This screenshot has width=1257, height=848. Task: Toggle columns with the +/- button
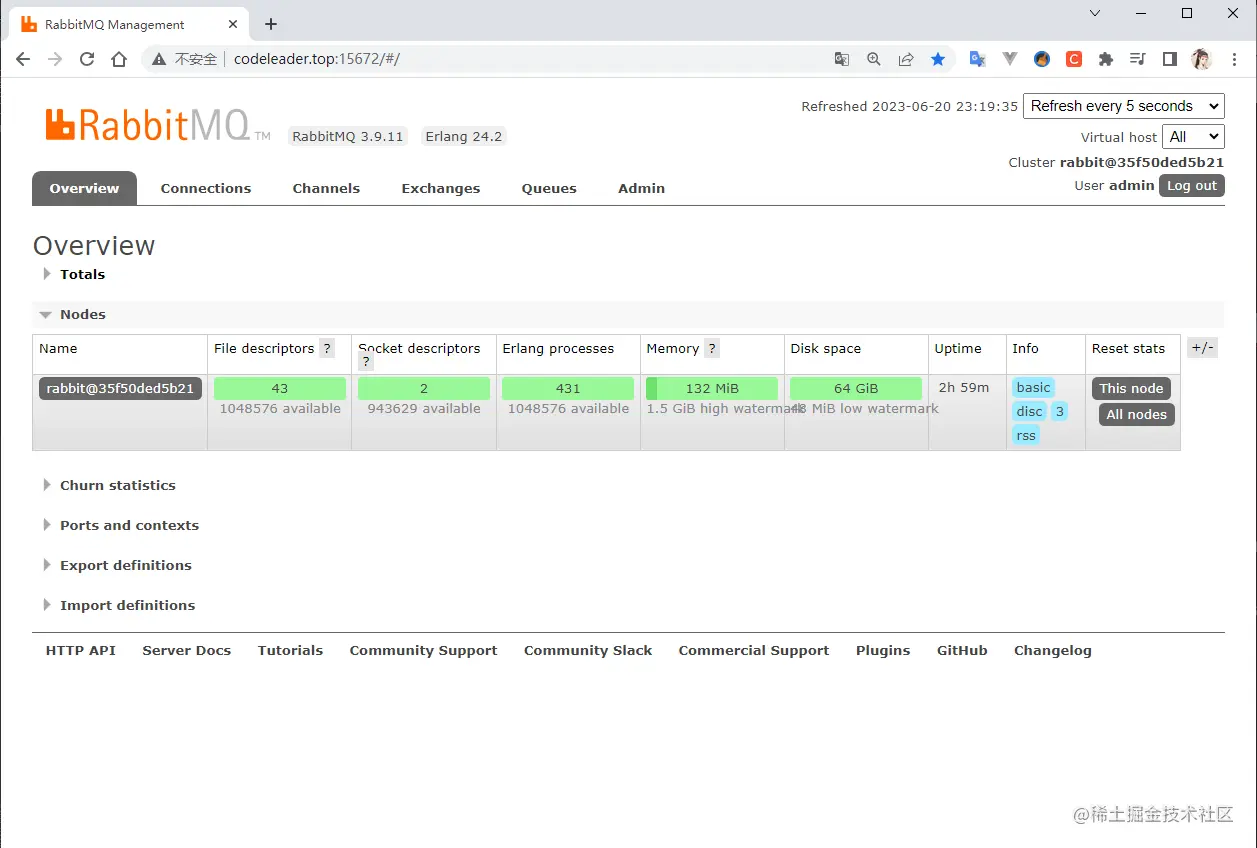1202,348
